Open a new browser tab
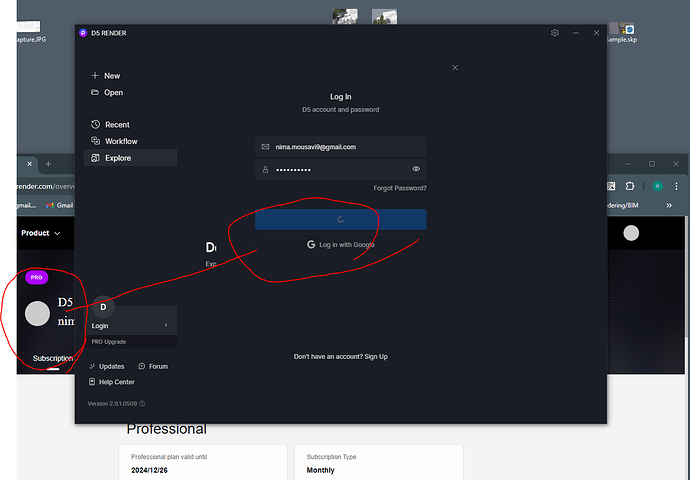Image resolution: width=690 pixels, height=480 pixels. [x=48, y=164]
